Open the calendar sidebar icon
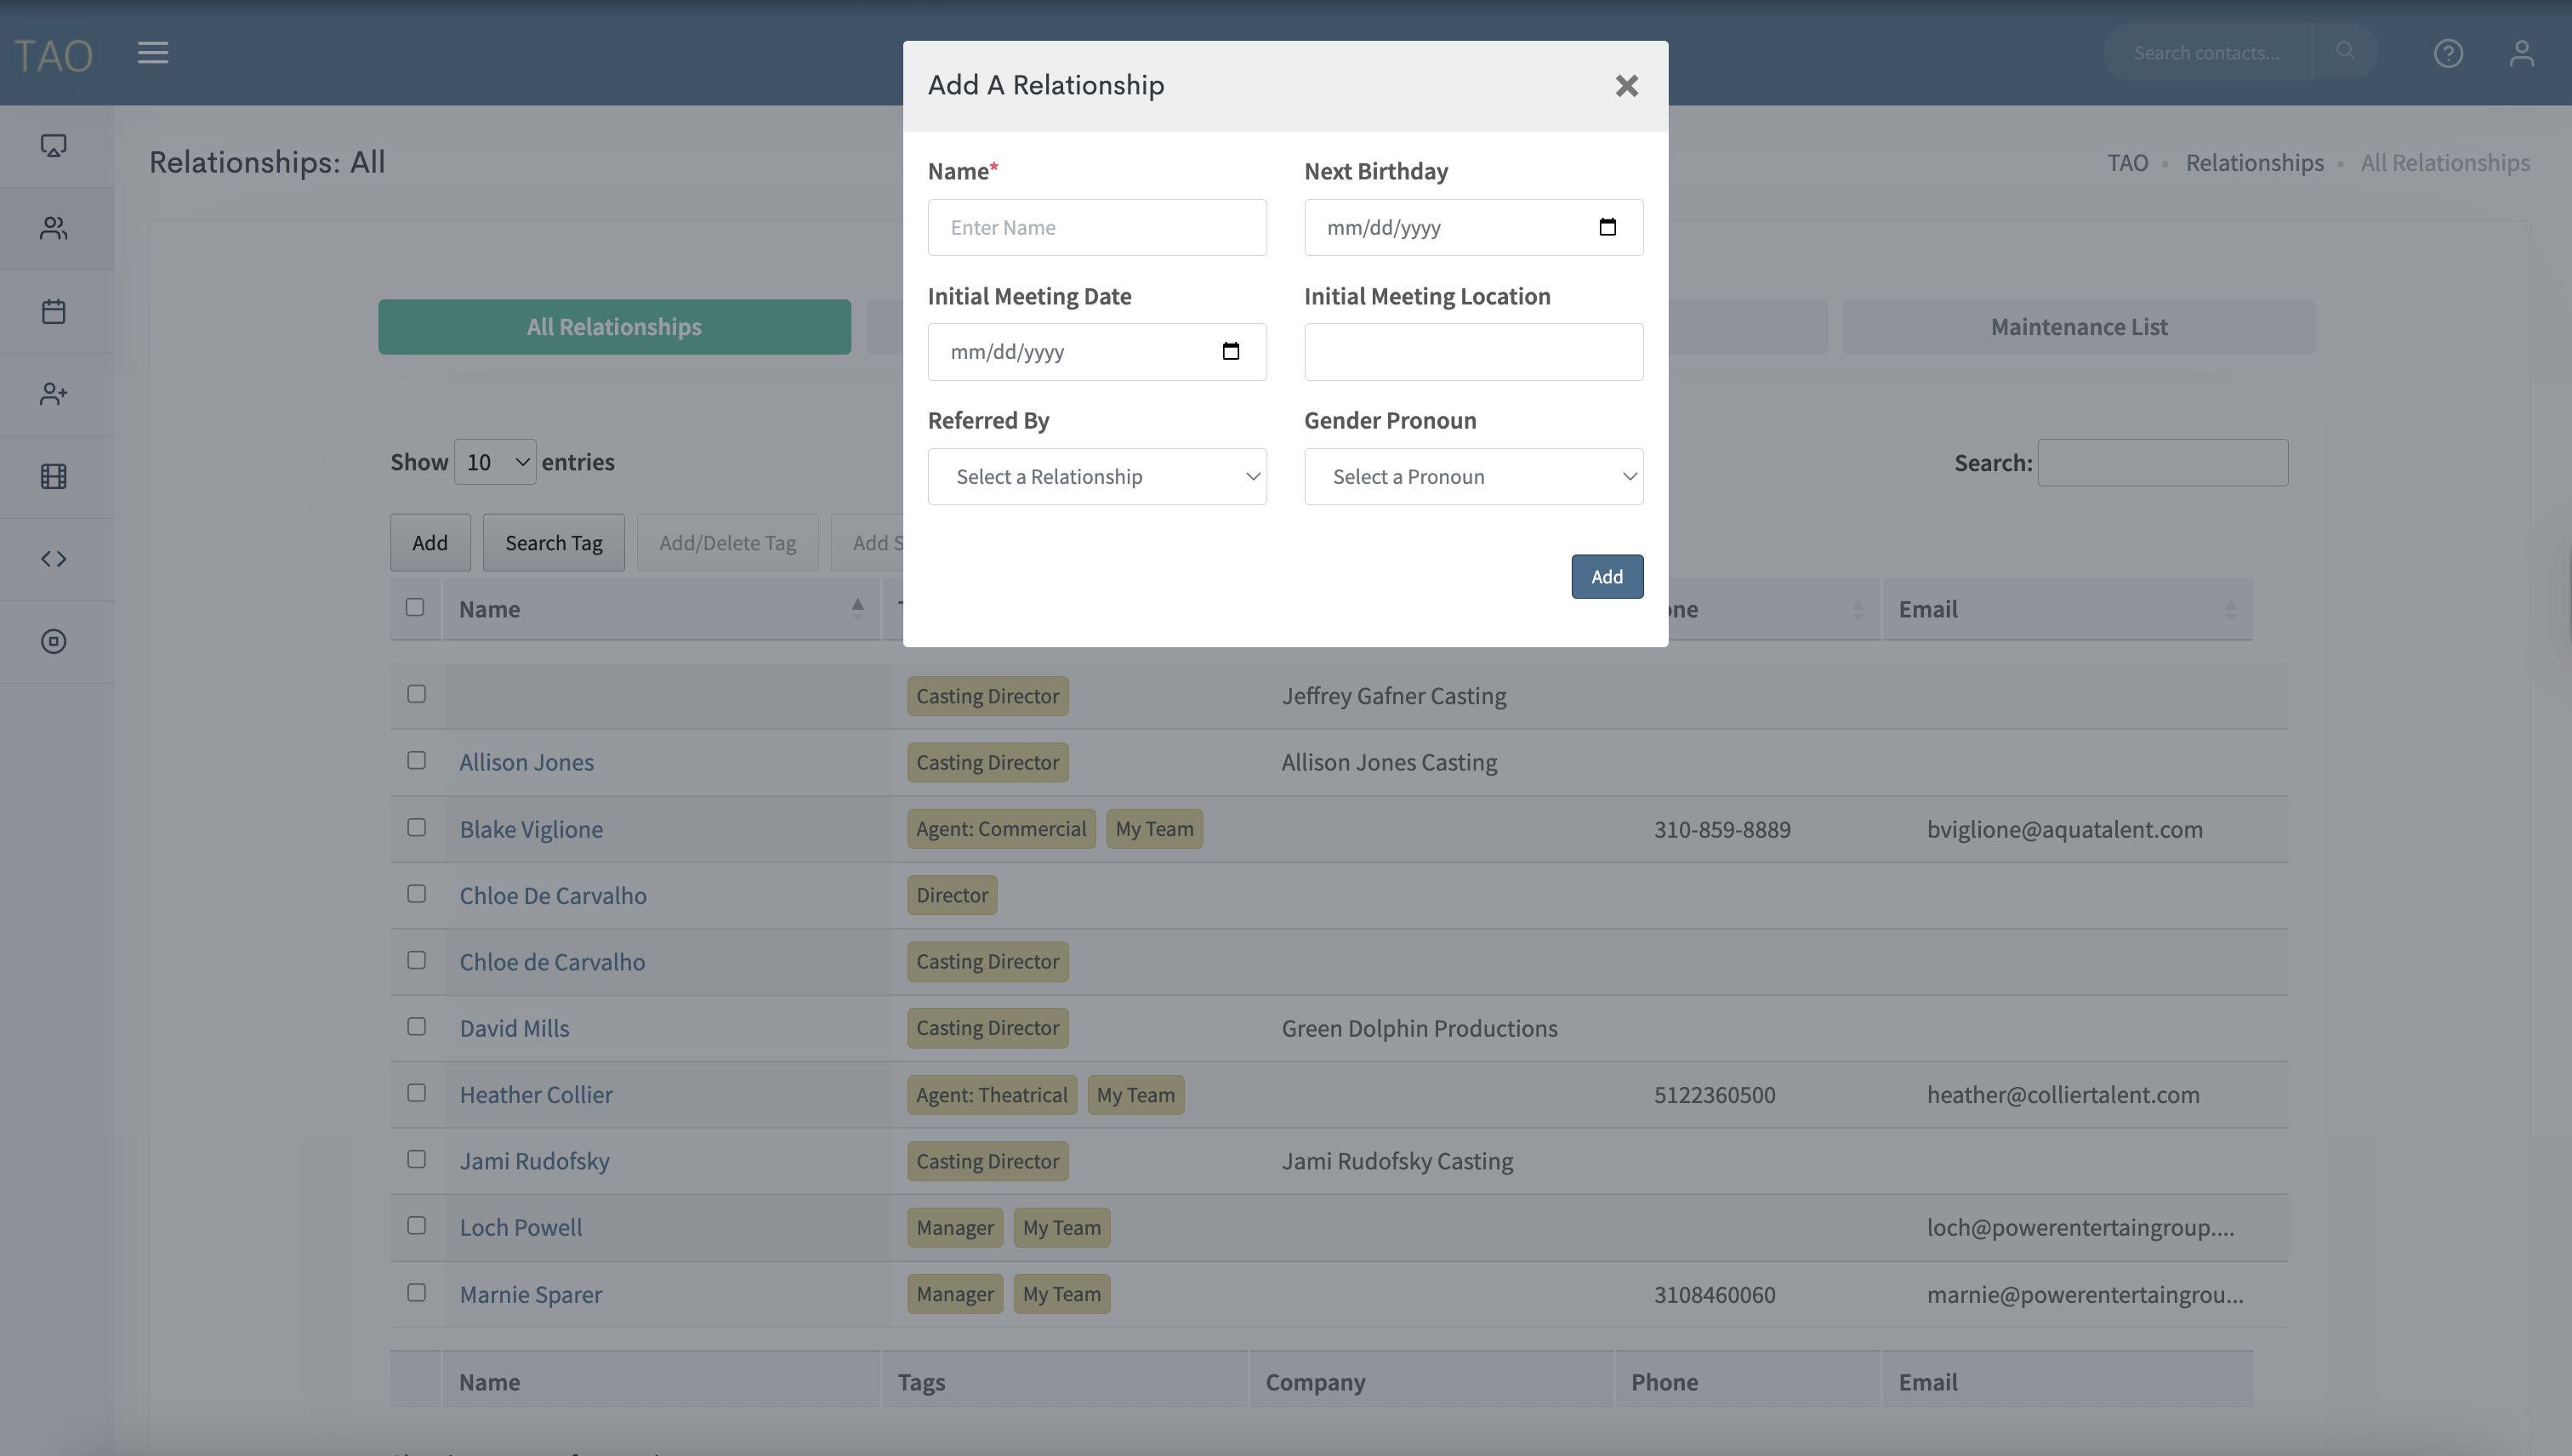Image resolution: width=2572 pixels, height=1456 pixels. (54, 311)
